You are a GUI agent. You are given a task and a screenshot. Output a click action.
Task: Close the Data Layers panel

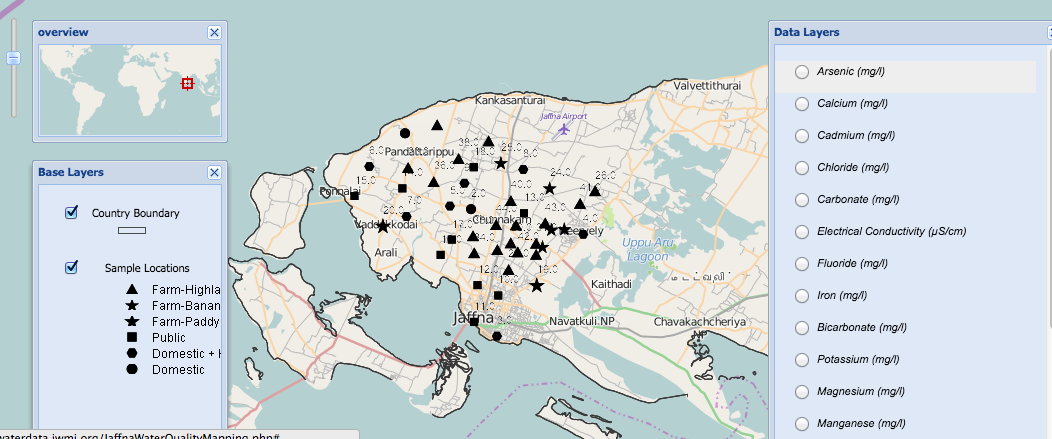point(1046,32)
